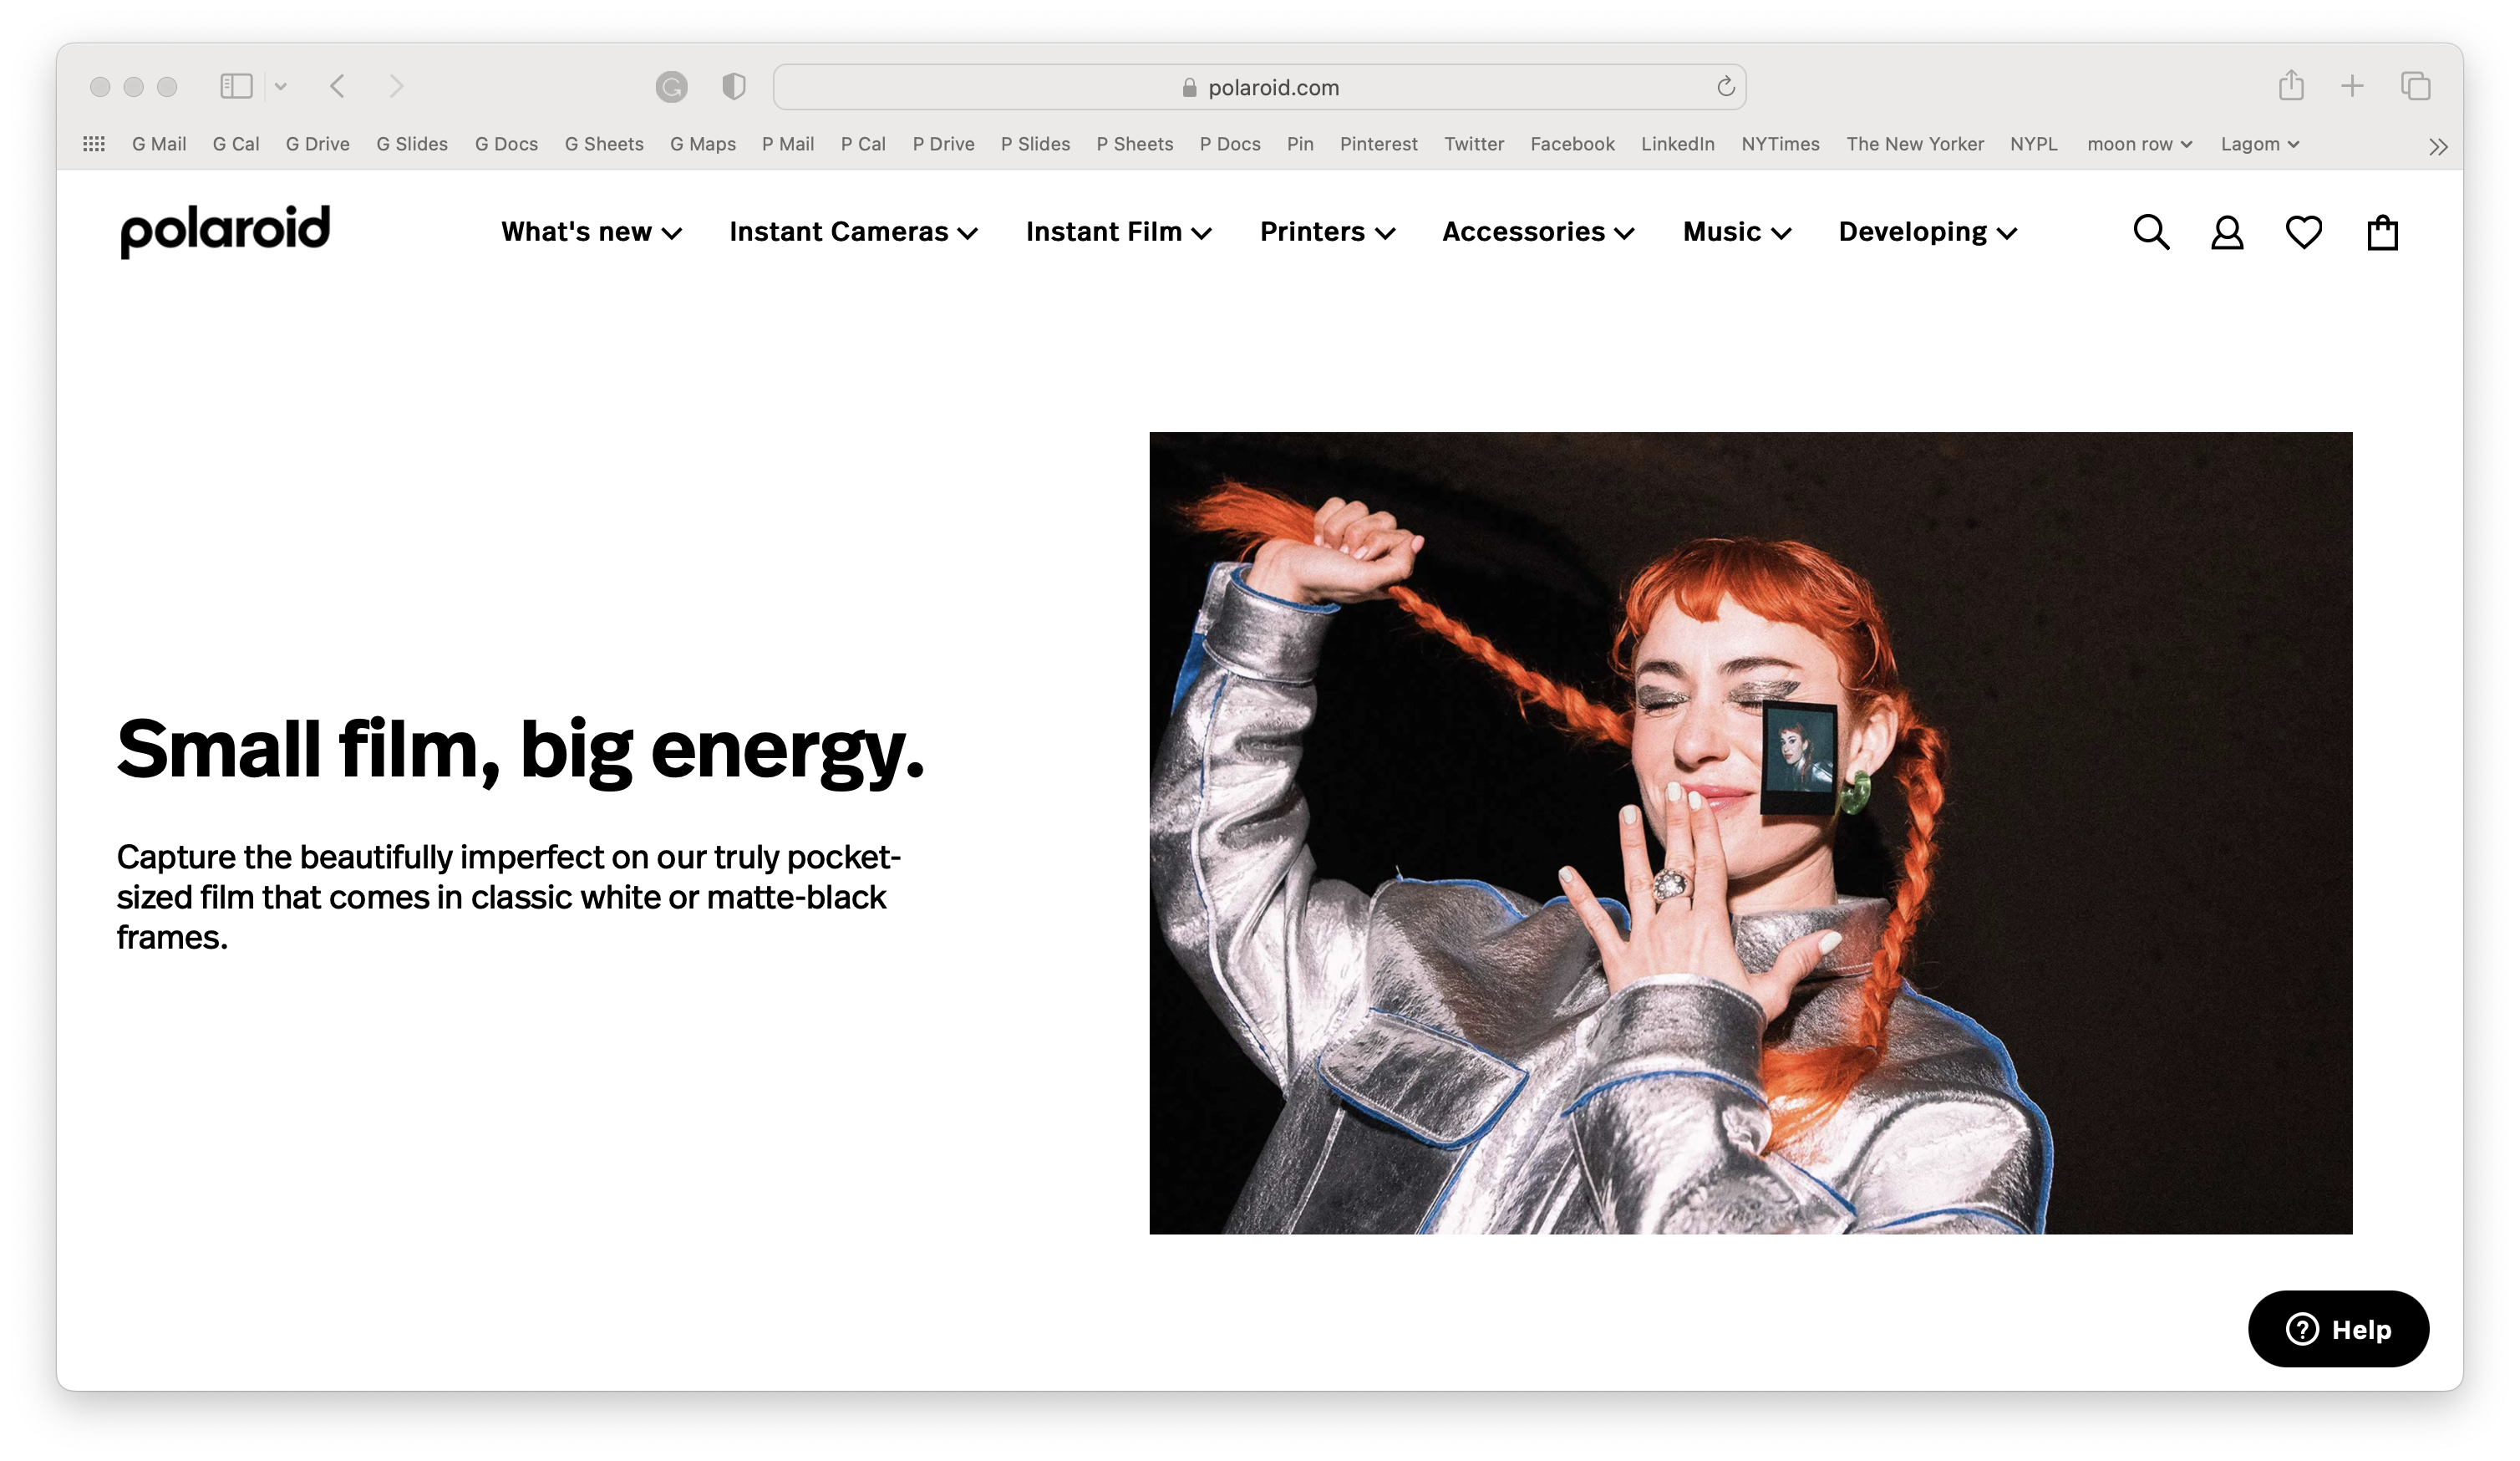Click the Grammarly extension icon
The width and height of the screenshot is (2520, 1461).
click(x=671, y=87)
